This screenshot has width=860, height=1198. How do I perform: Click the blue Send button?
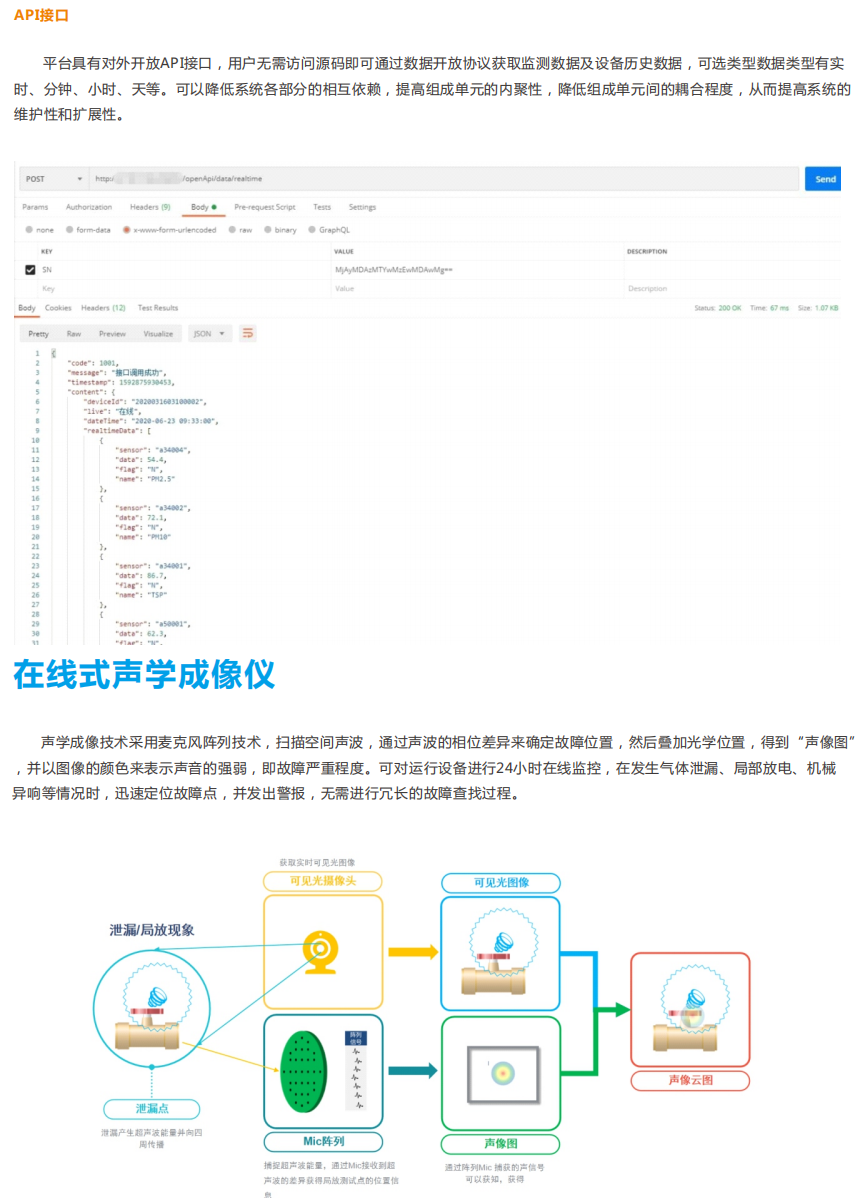[825, 179]
